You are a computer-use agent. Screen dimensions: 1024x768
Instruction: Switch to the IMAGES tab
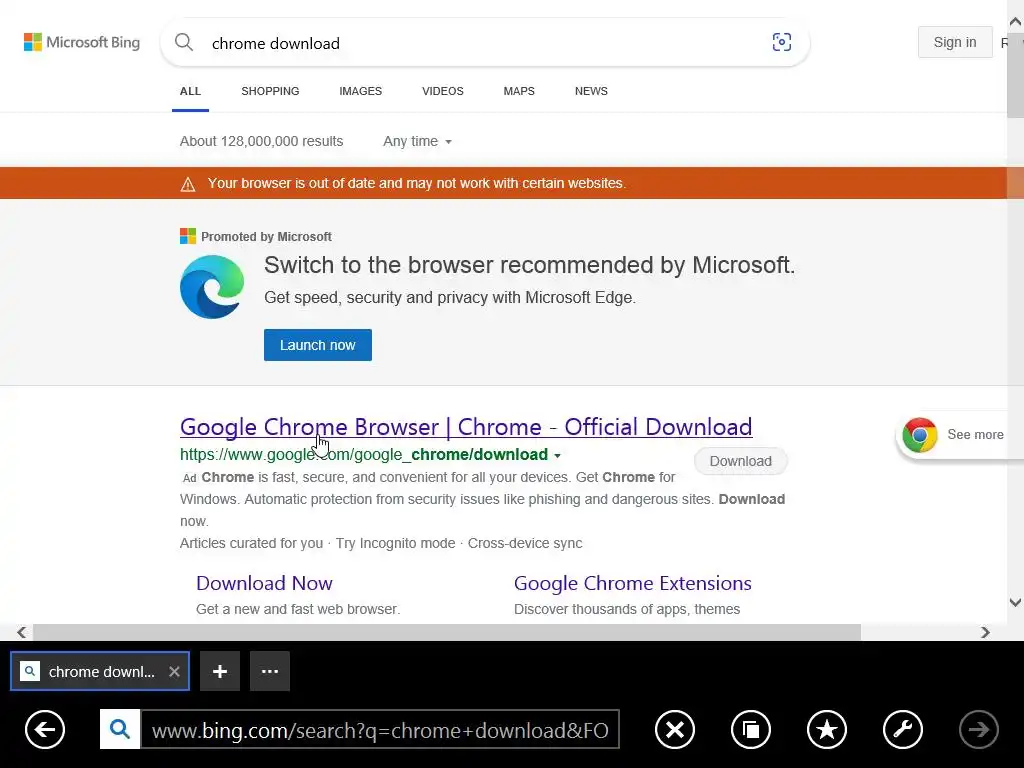pos(360,91)
